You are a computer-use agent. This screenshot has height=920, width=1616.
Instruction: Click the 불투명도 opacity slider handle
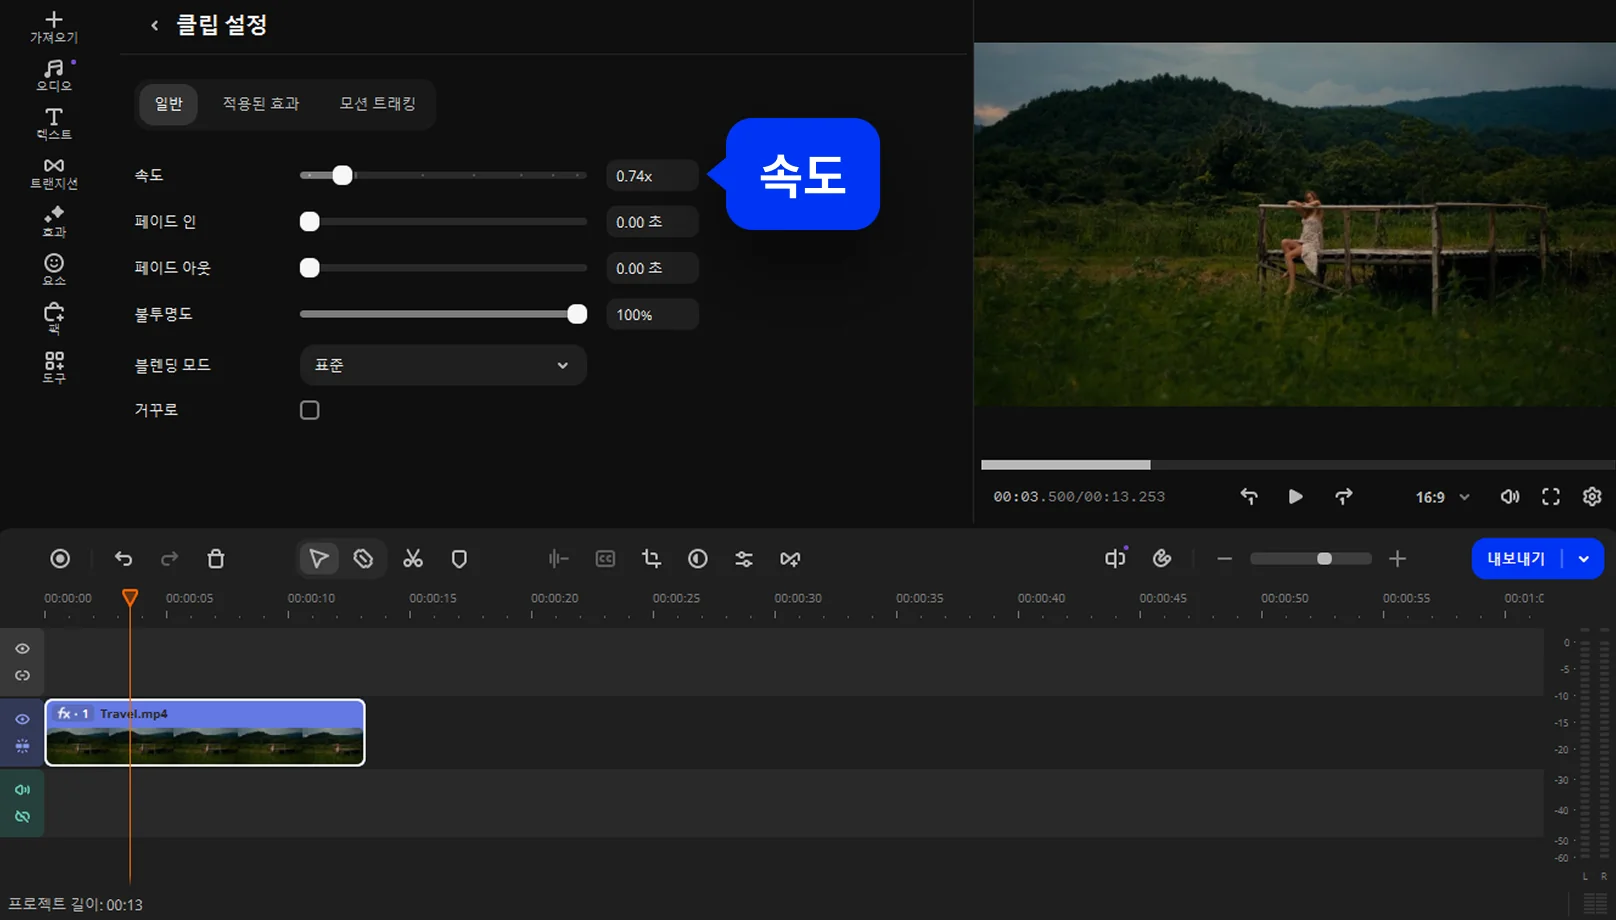coord(577,314)
